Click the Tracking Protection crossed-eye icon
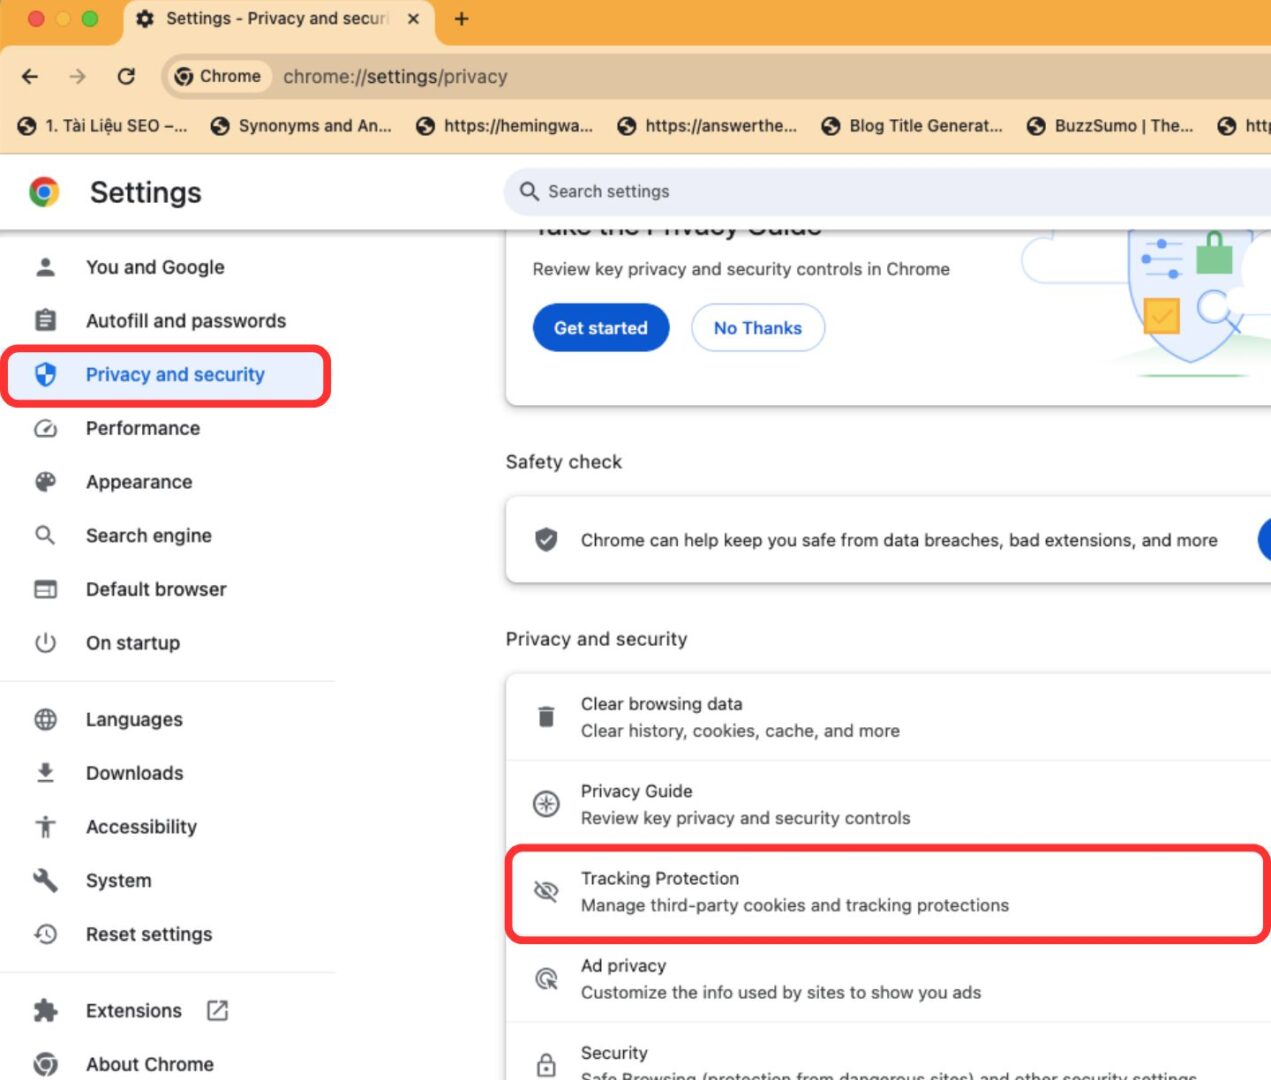Viewport: 1271px width, 1080px height. [546, 891]
